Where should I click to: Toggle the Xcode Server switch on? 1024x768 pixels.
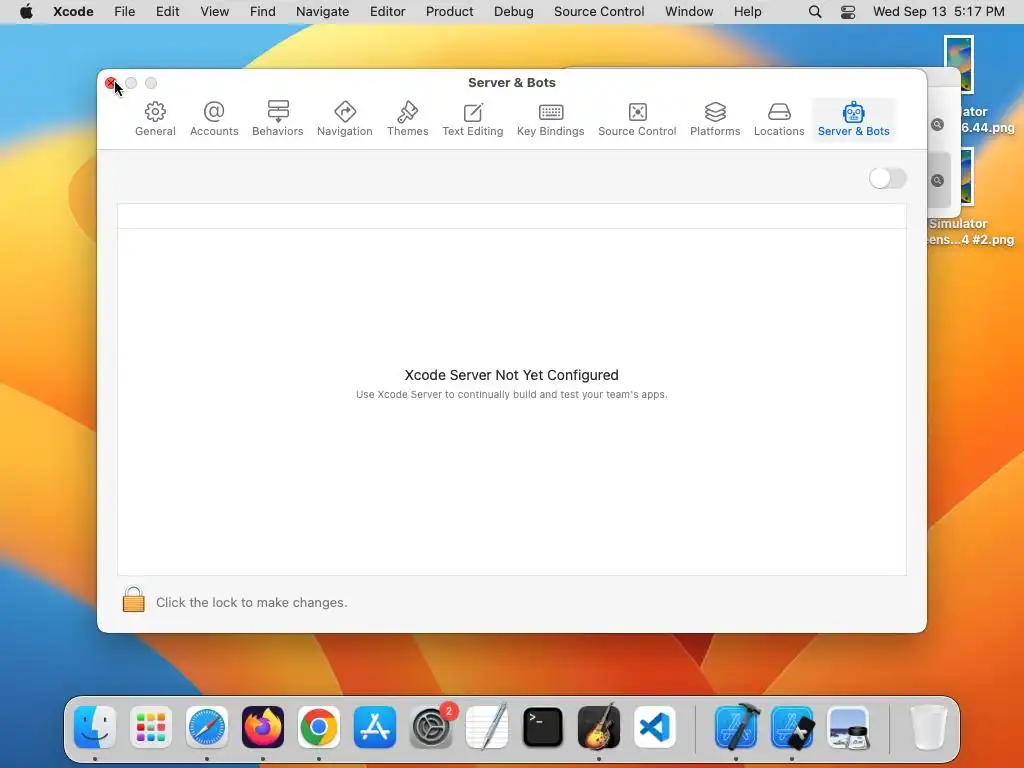pos(888,178)
